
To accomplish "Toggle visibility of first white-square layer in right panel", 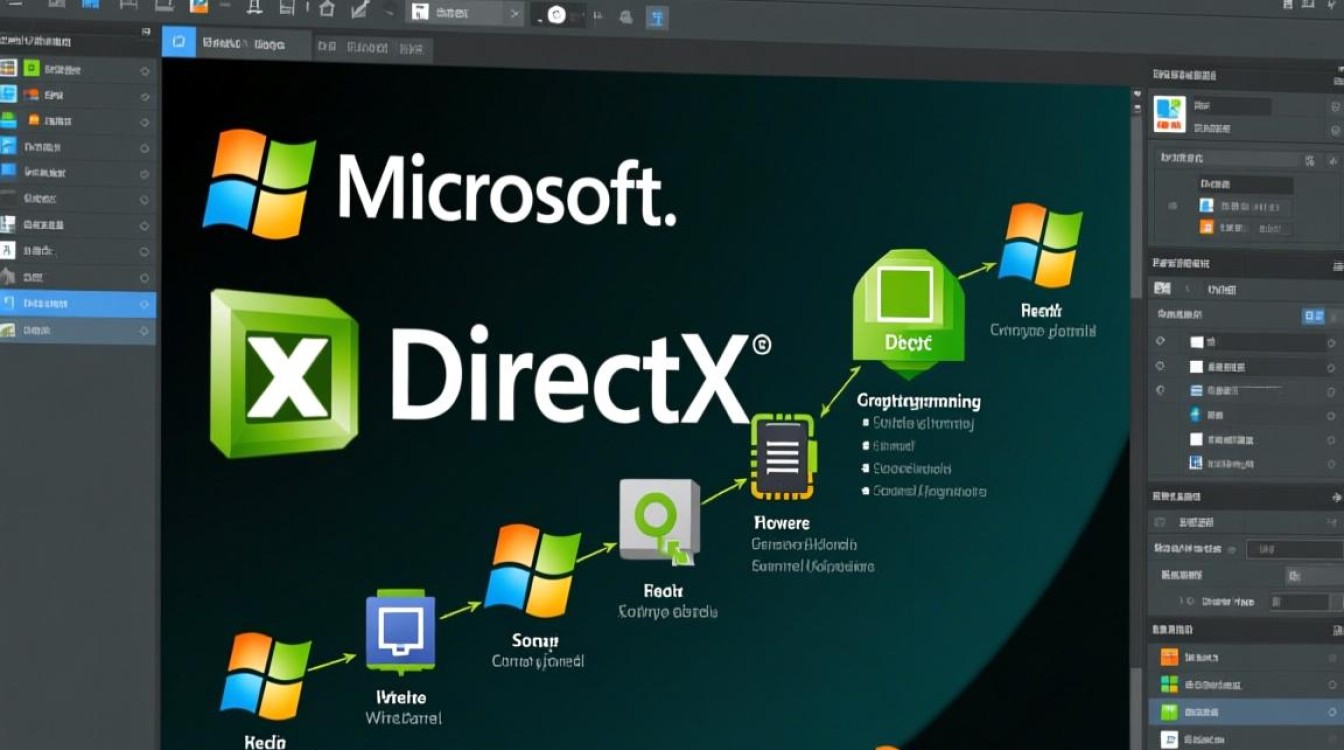I will pyautogui.click(x=1160, y=341).
